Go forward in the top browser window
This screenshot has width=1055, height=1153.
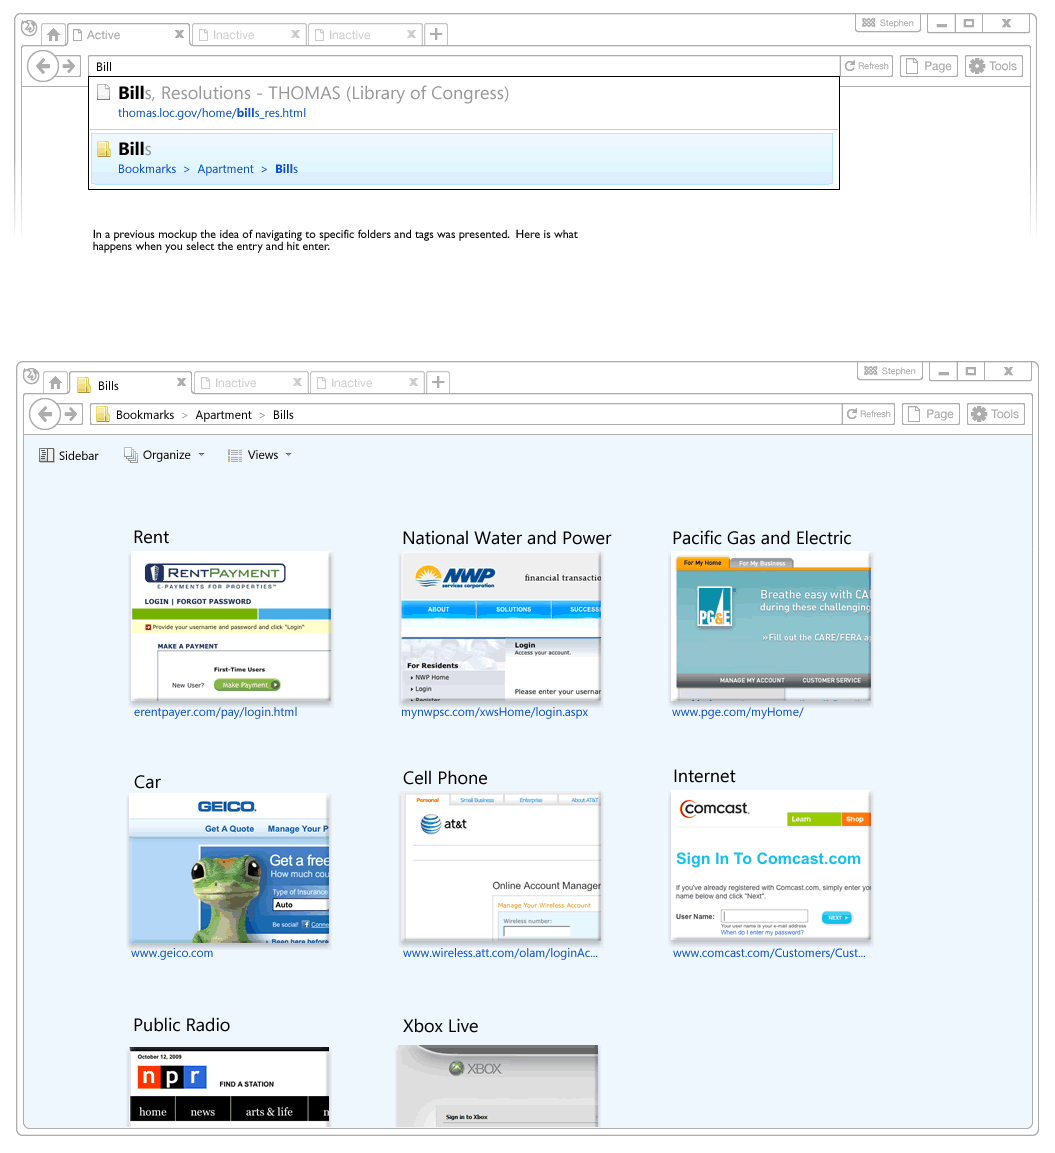pos(69,66)
